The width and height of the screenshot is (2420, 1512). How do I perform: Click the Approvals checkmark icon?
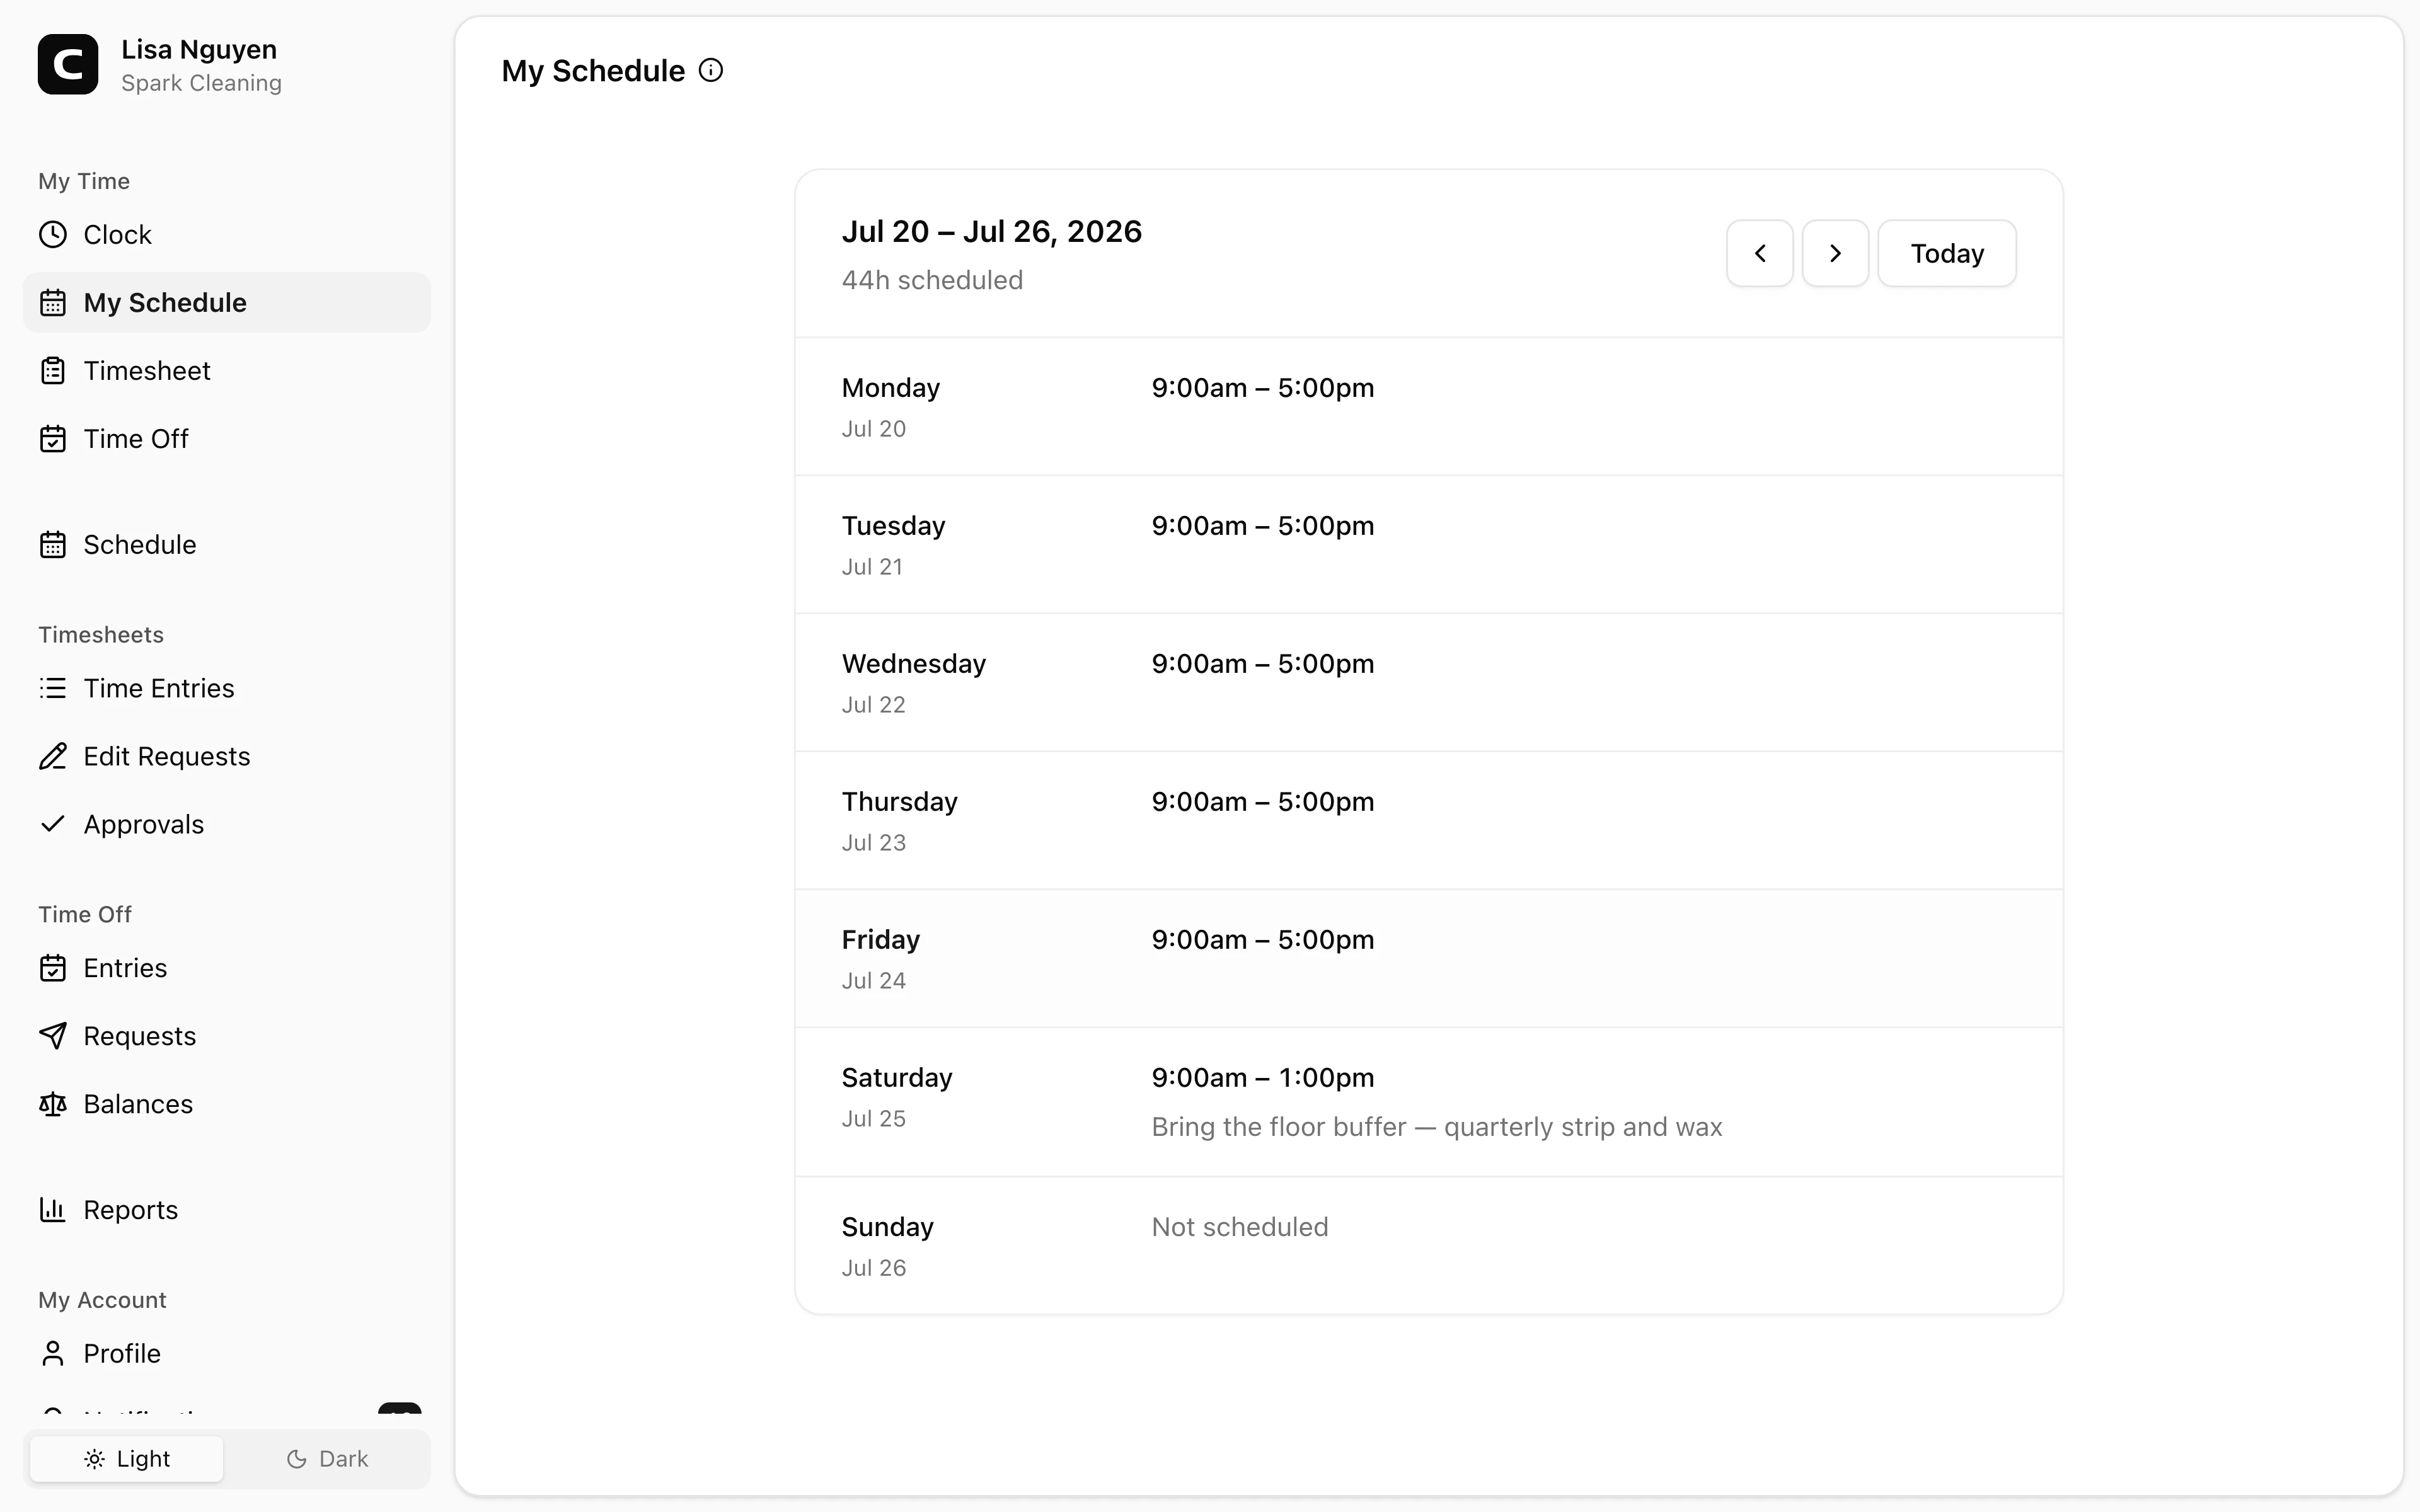tap(53, 825)
